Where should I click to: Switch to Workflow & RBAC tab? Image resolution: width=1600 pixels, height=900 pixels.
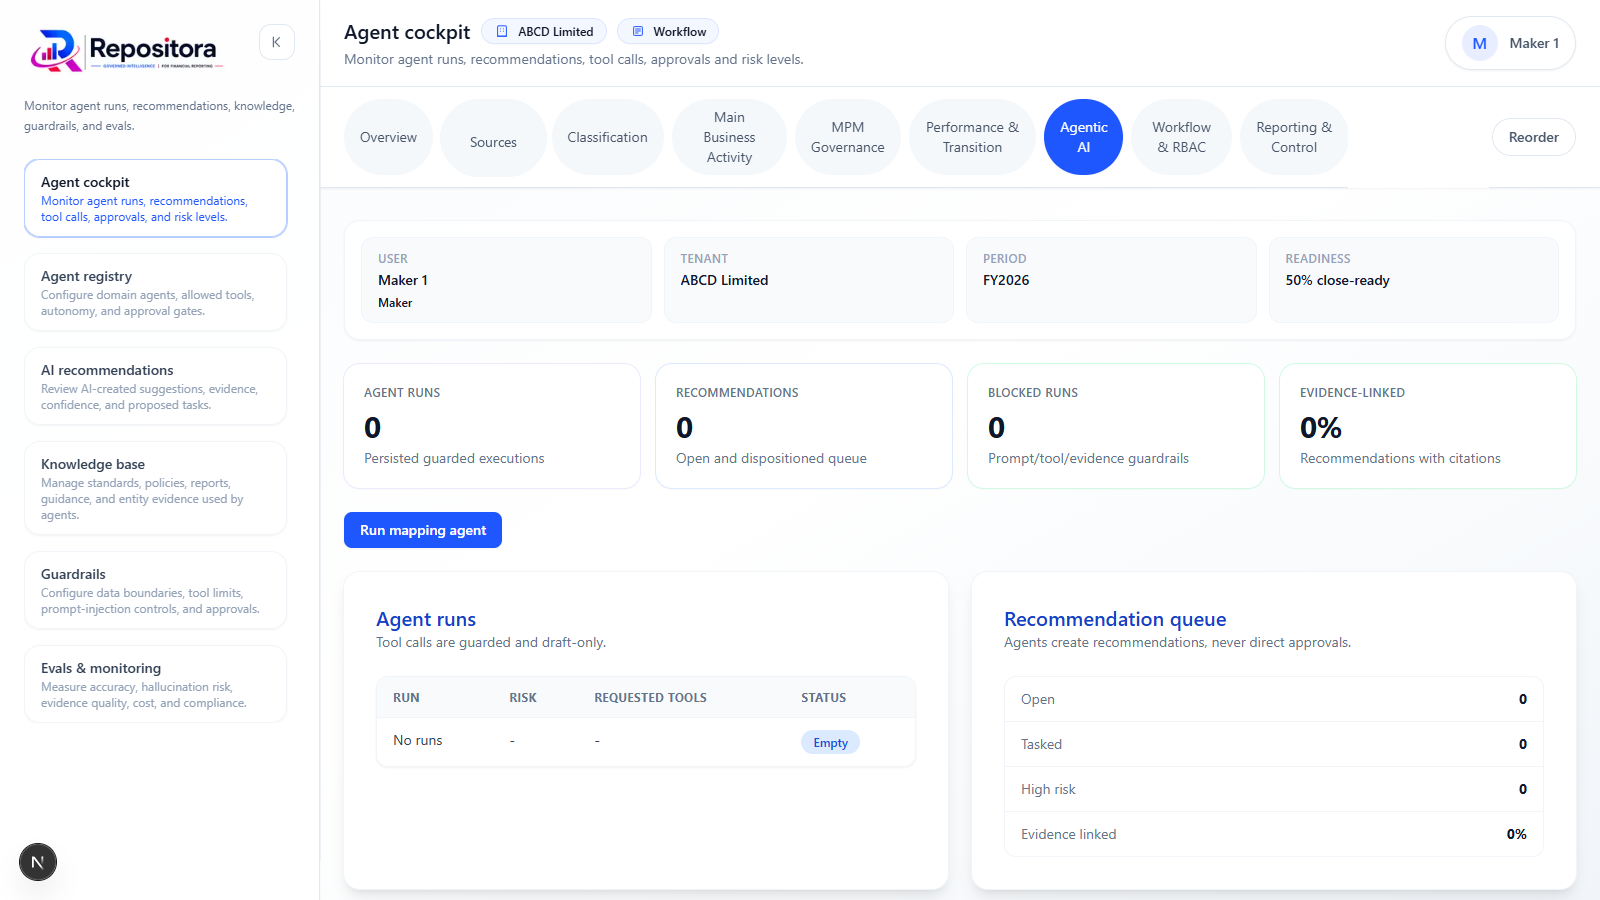coord(1181,137)
